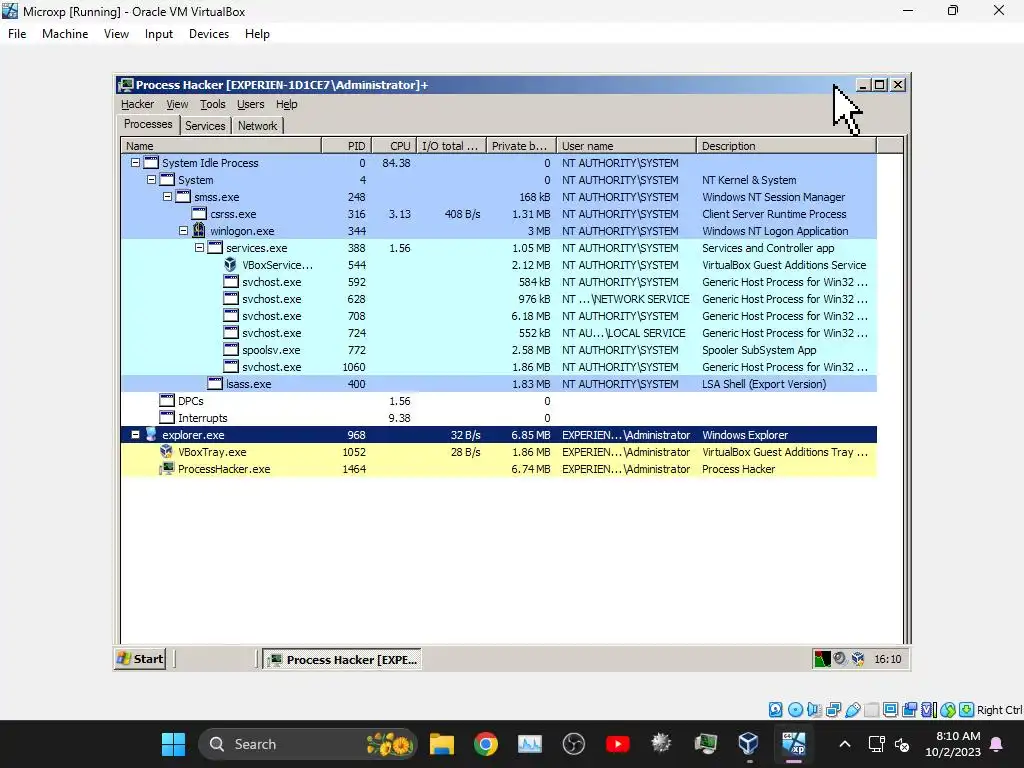Collapse the System process node

coord(152,180)
